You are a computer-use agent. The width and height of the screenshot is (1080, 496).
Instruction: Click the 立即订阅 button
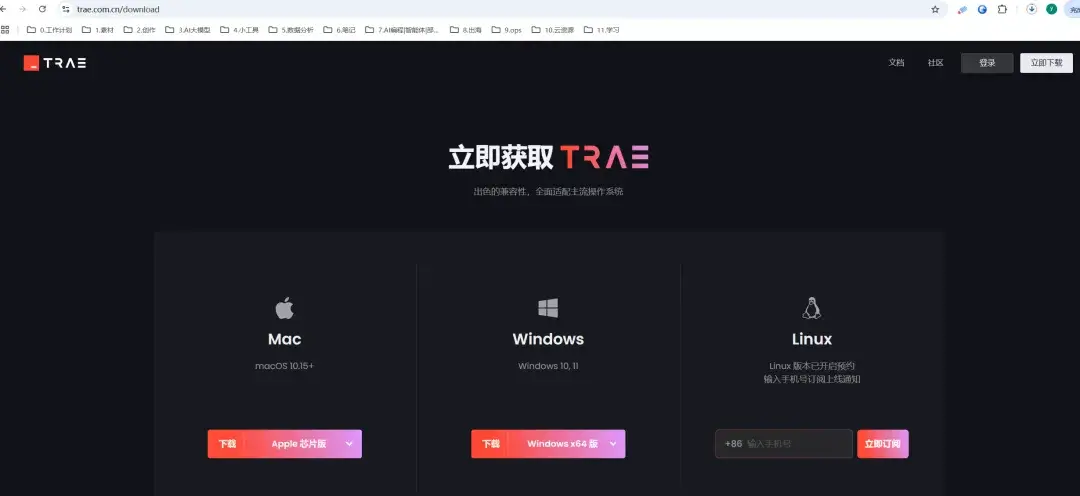click(x=882, y=444)
